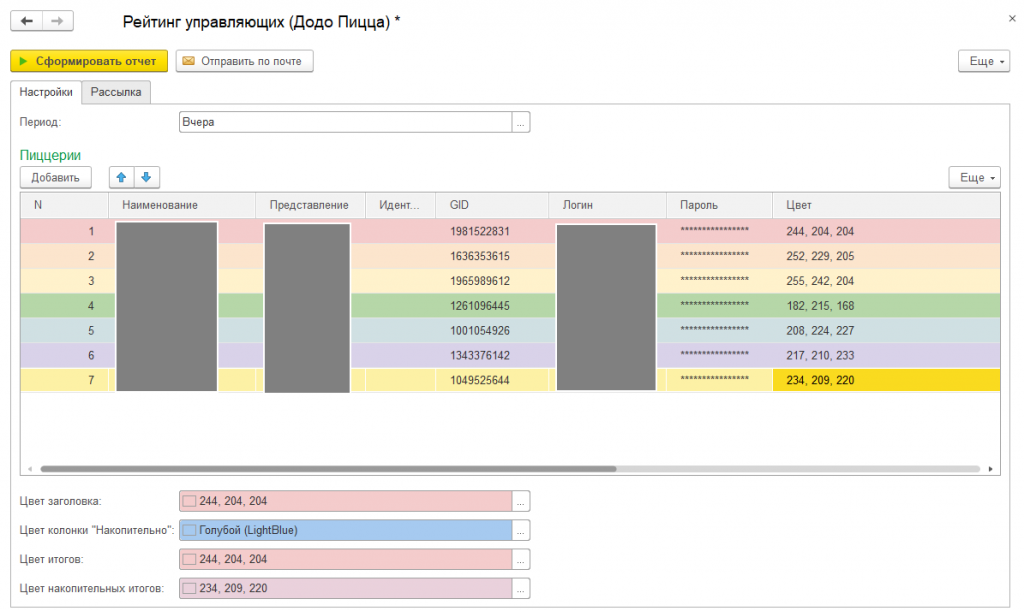
Task: Click the back navigation arrow
Action: point(26,21)
